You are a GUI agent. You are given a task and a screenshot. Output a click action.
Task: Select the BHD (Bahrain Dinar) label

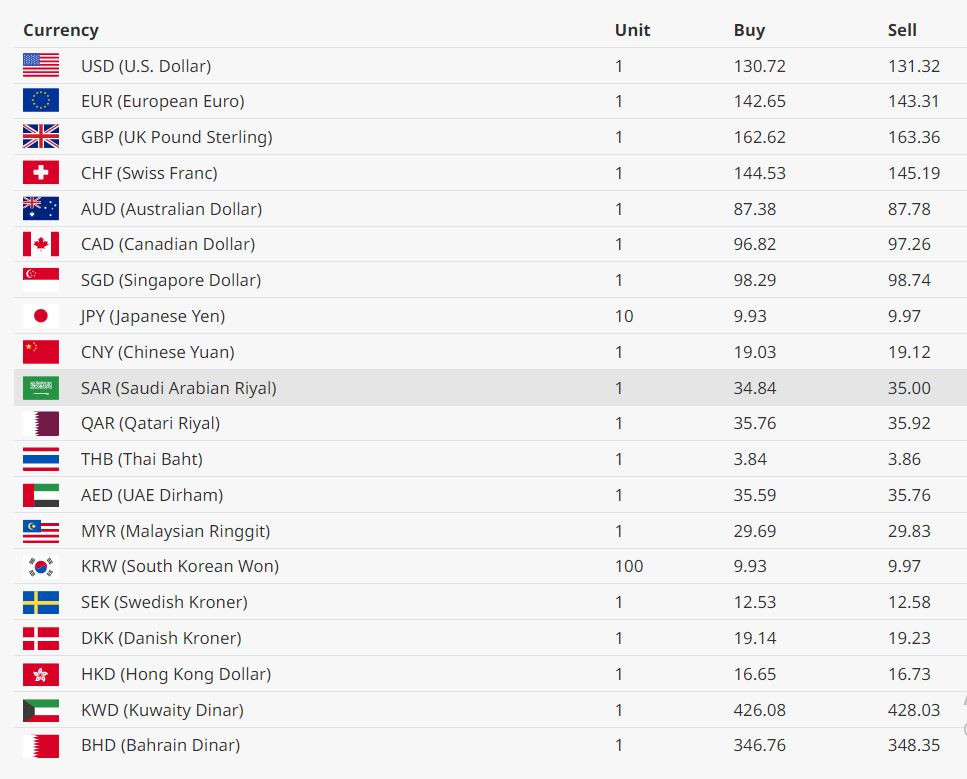(x=160, y=745)
